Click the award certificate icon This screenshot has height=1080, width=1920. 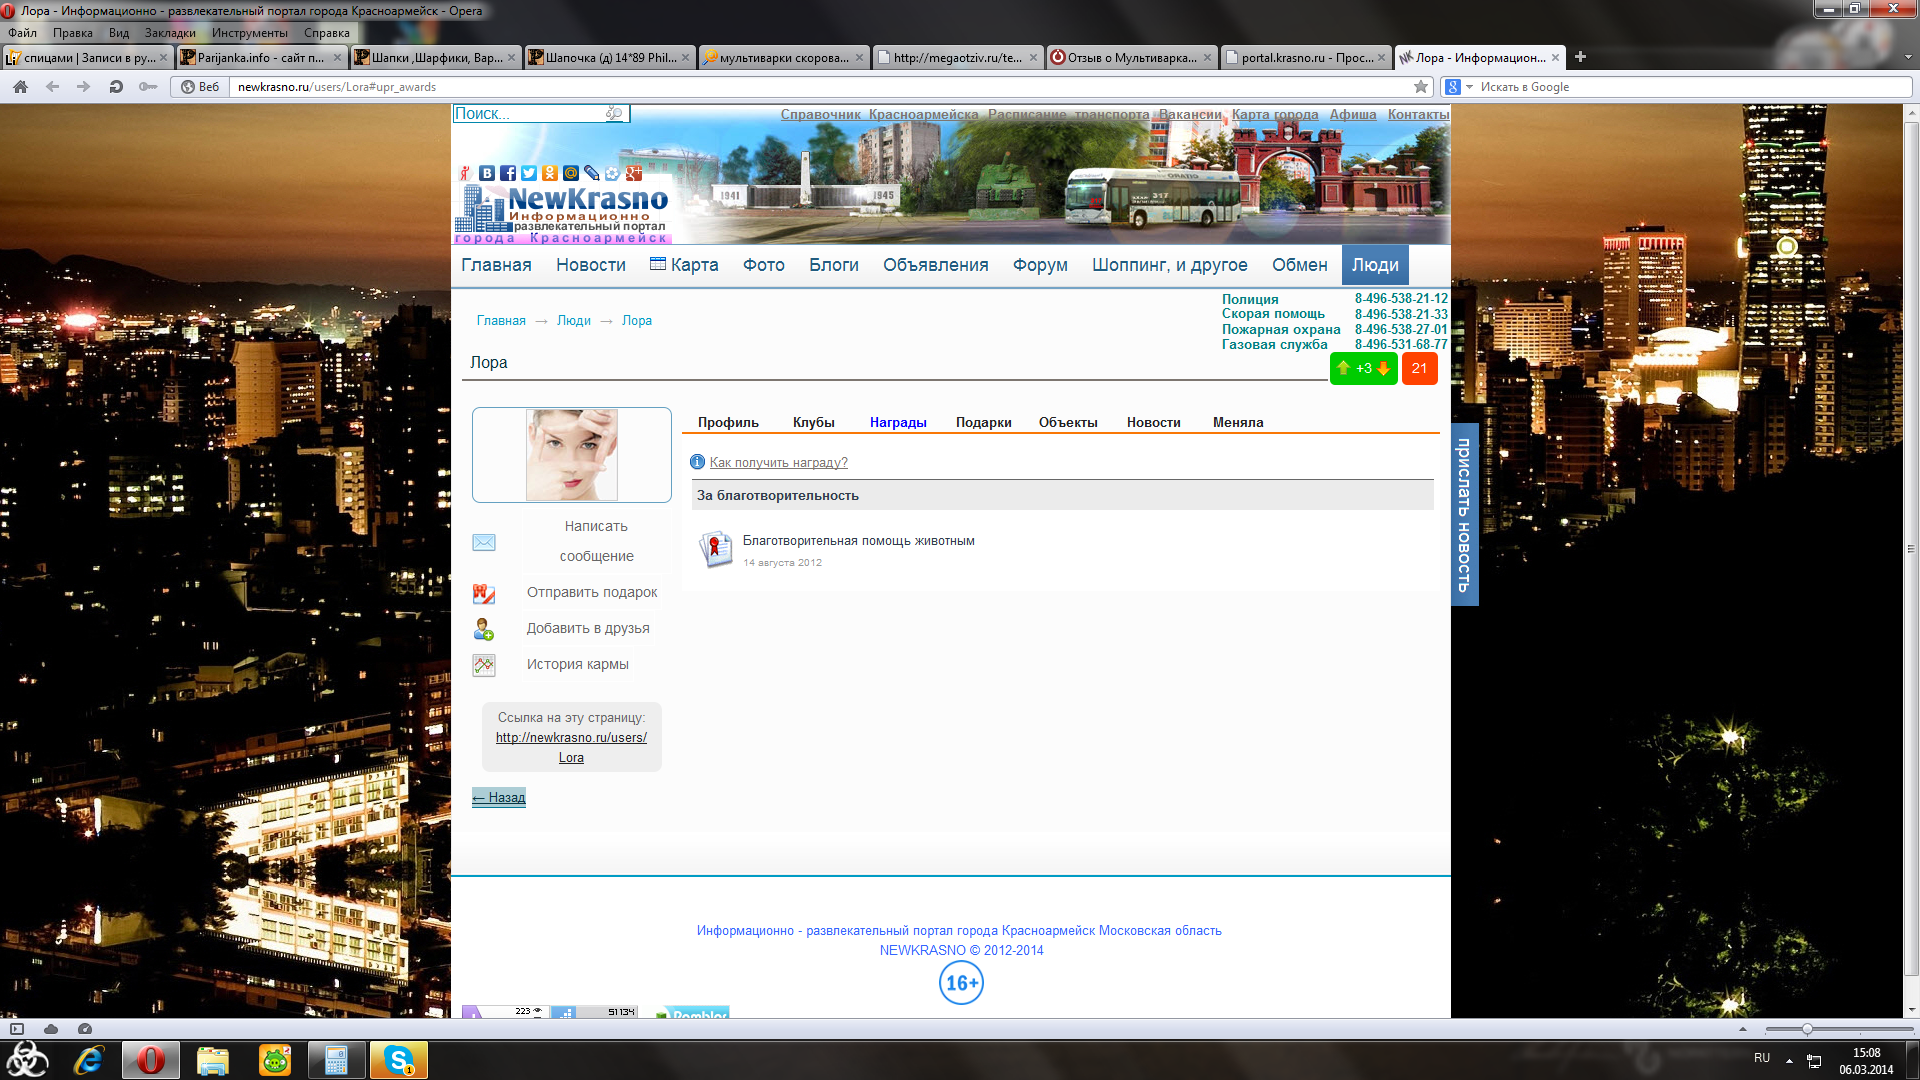click(x=716, y=549)
